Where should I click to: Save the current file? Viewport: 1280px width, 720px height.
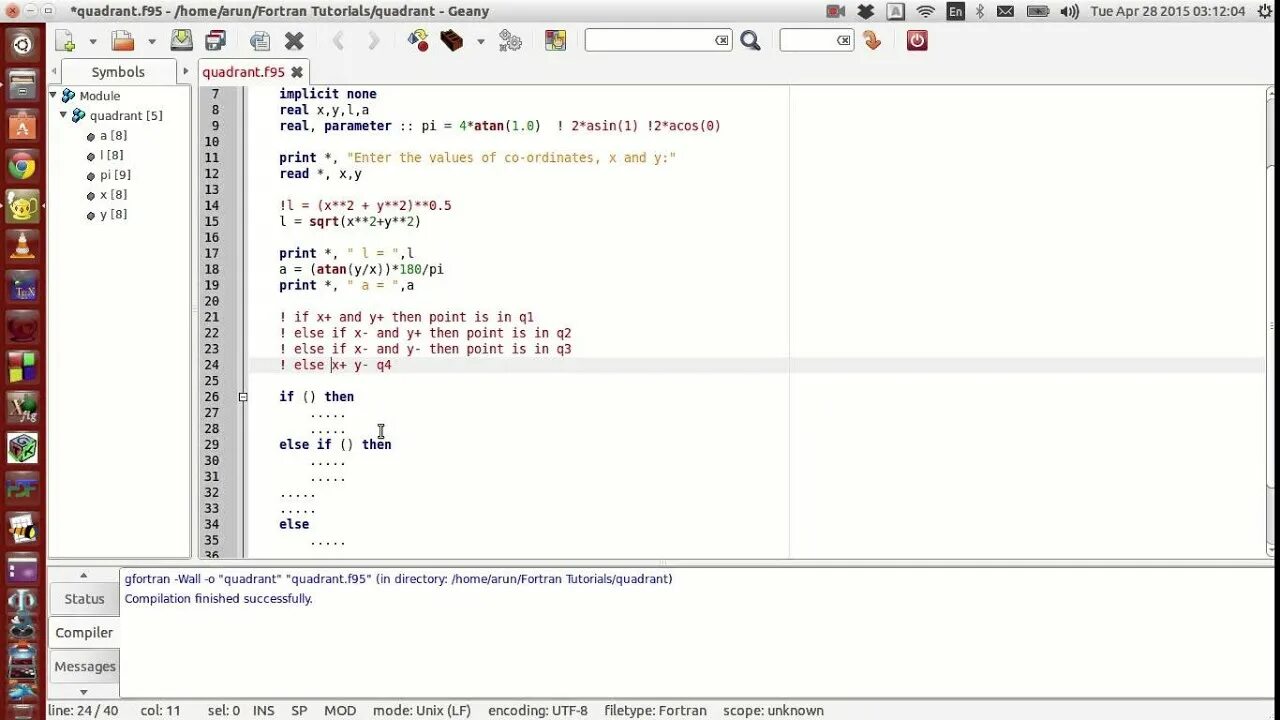click(x=183, y=40)
